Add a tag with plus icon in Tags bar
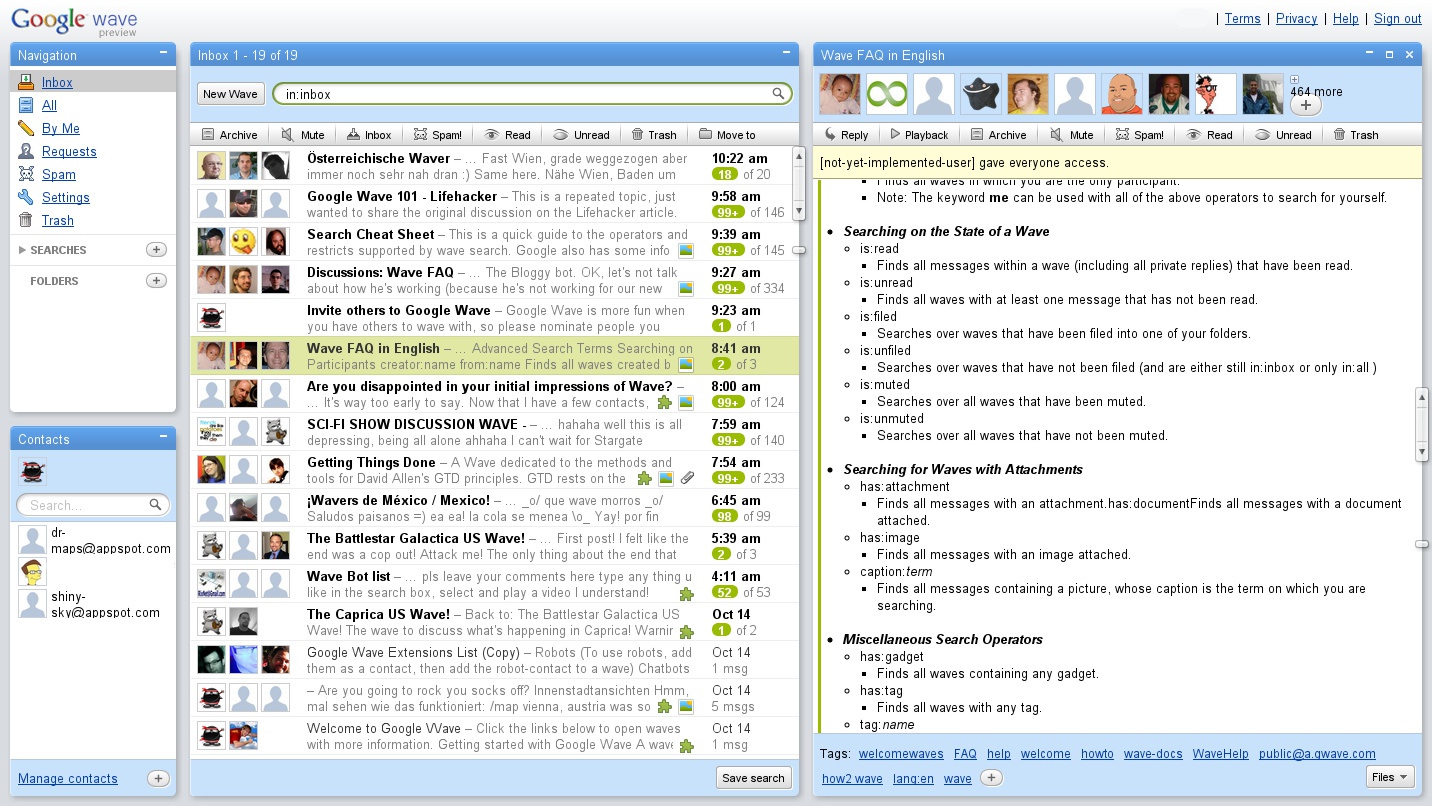The width and height of the screenshot is (1432, 806). point(990,778)
